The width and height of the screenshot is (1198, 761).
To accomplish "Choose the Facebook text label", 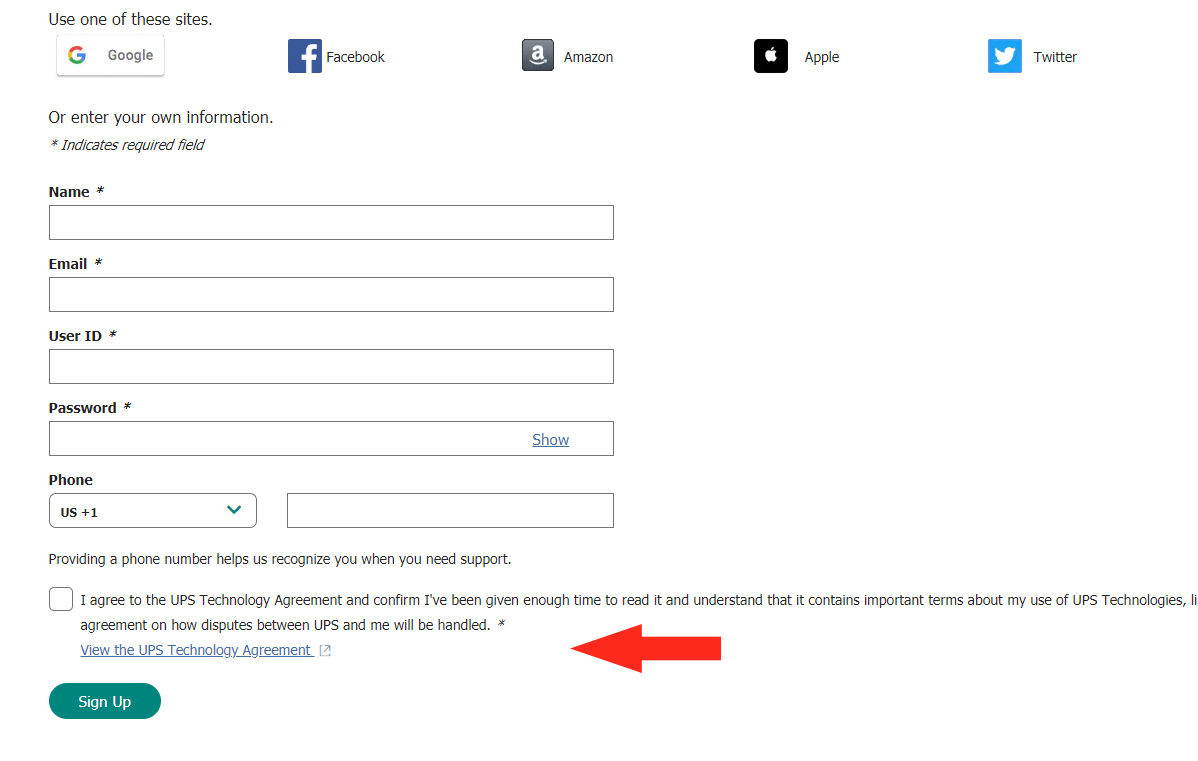I will click(355, 57).
